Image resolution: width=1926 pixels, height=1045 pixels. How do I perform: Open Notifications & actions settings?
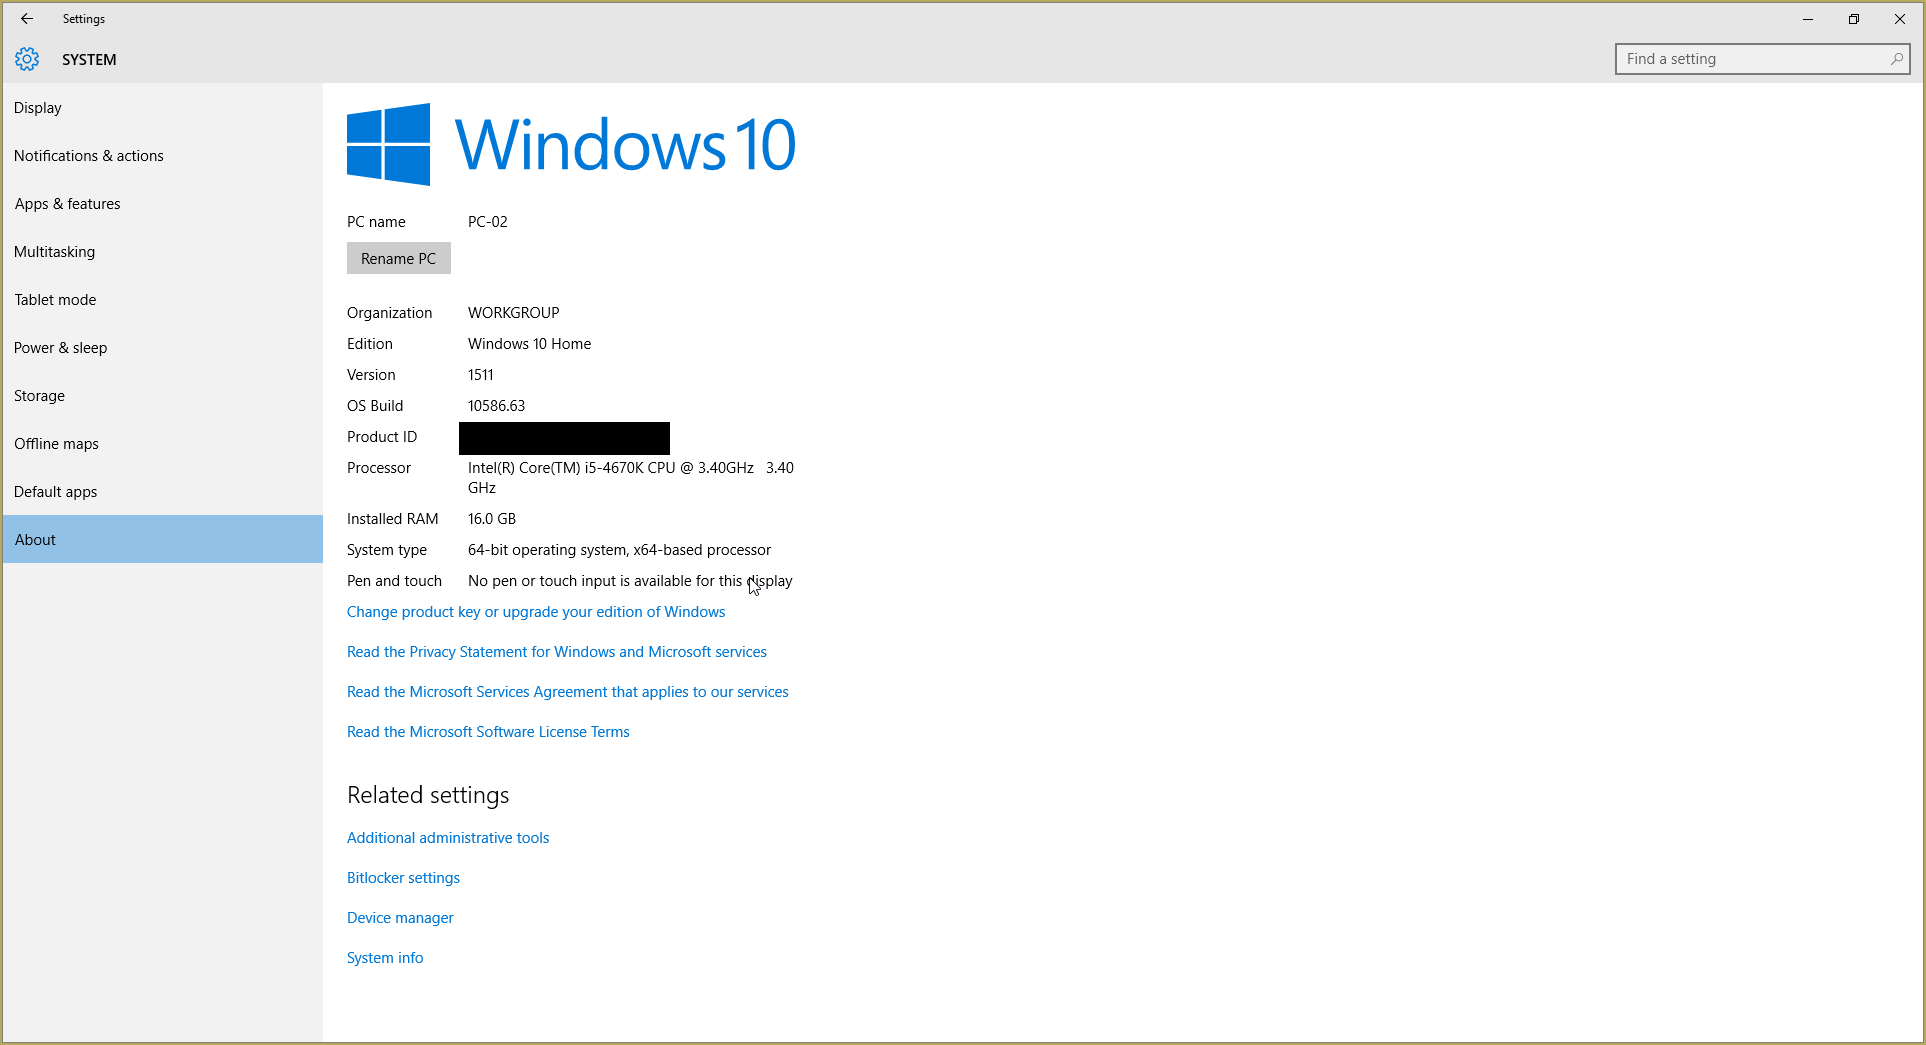pyautogui.click(x=89, y=155)
